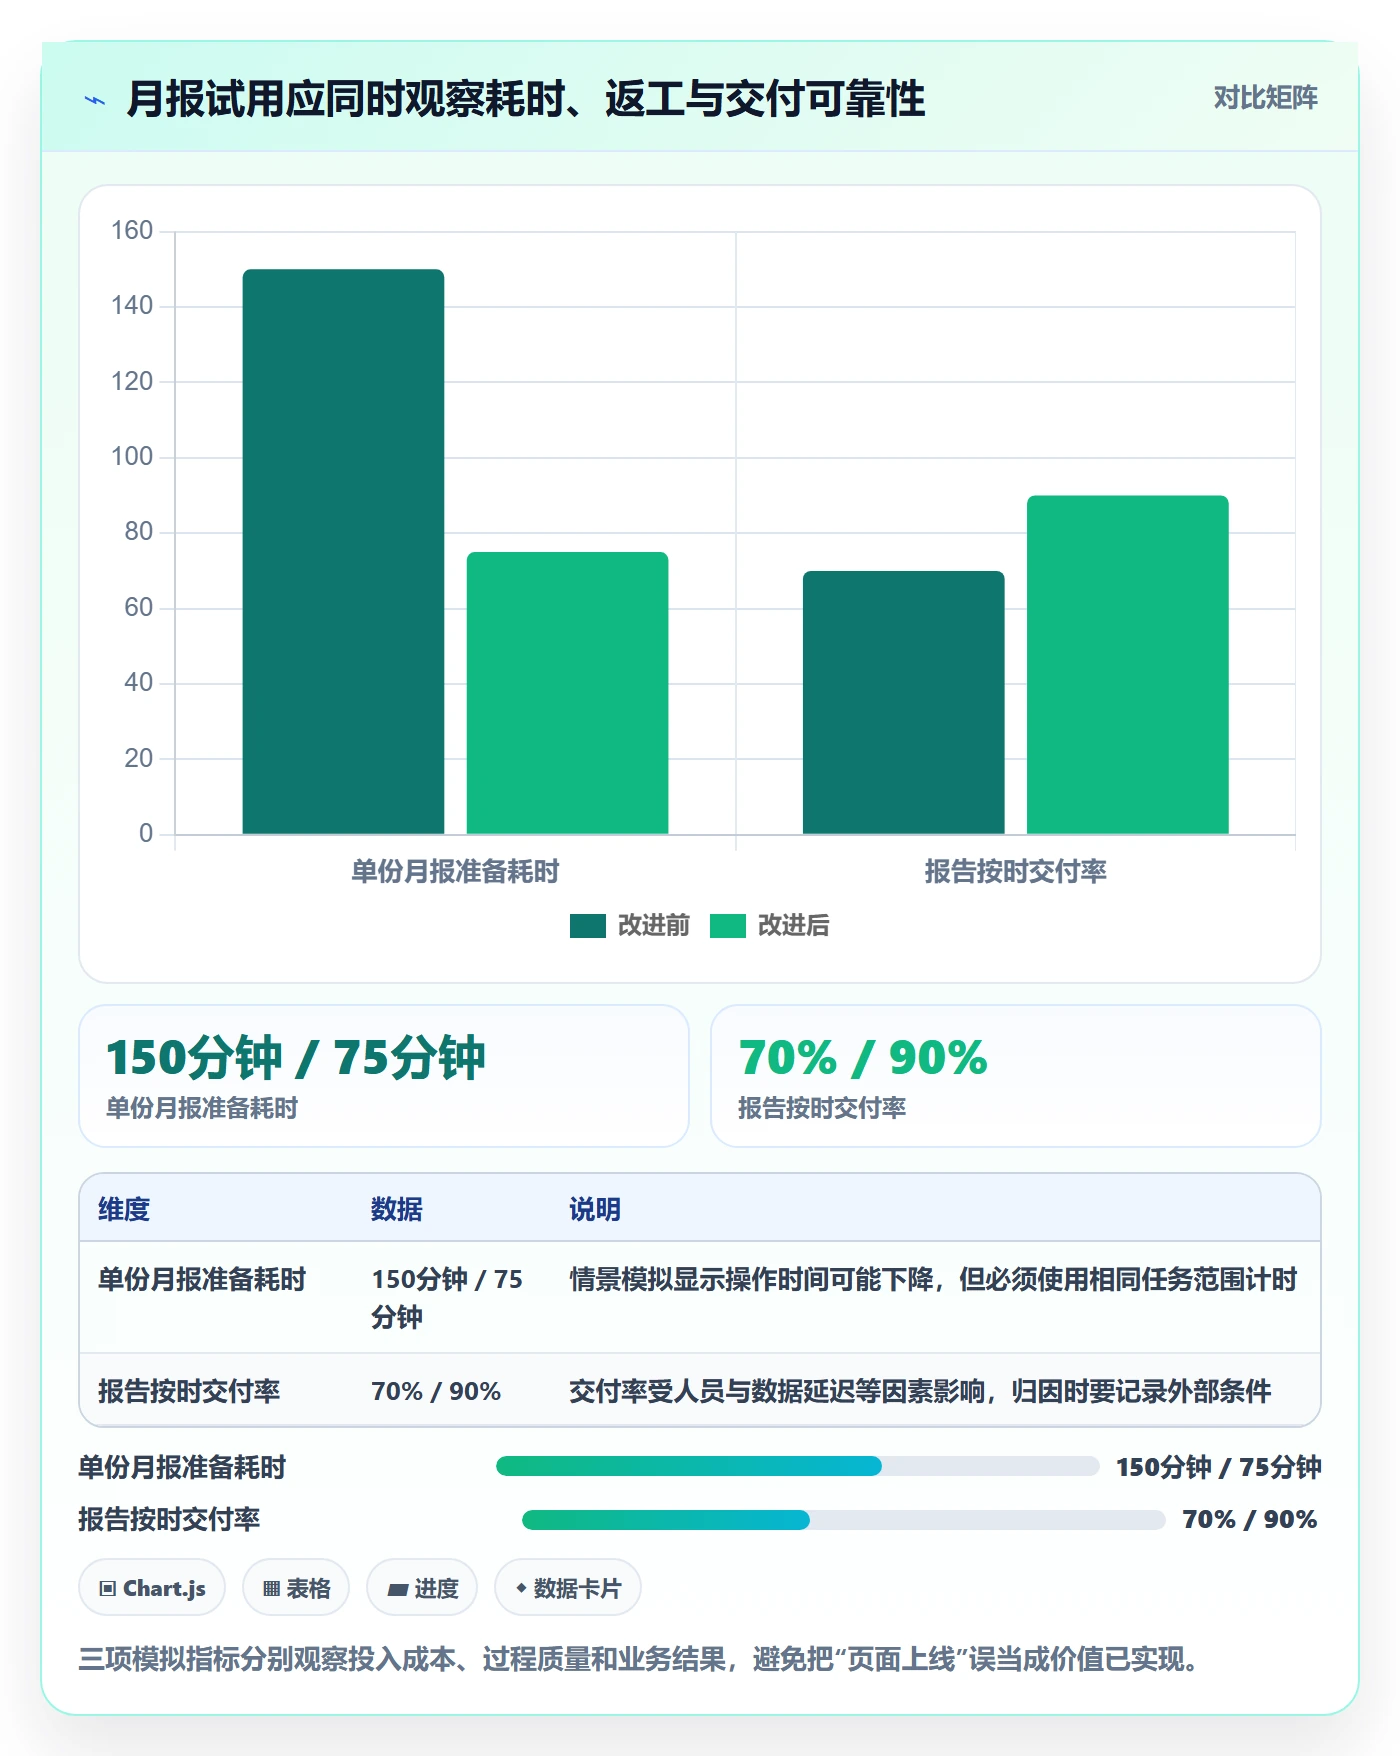The width and height of the screenshot is (1400, 1756).
Task: Select the 改进后 bar for 报告按时交付率
Action: (x=1127, y=665)
